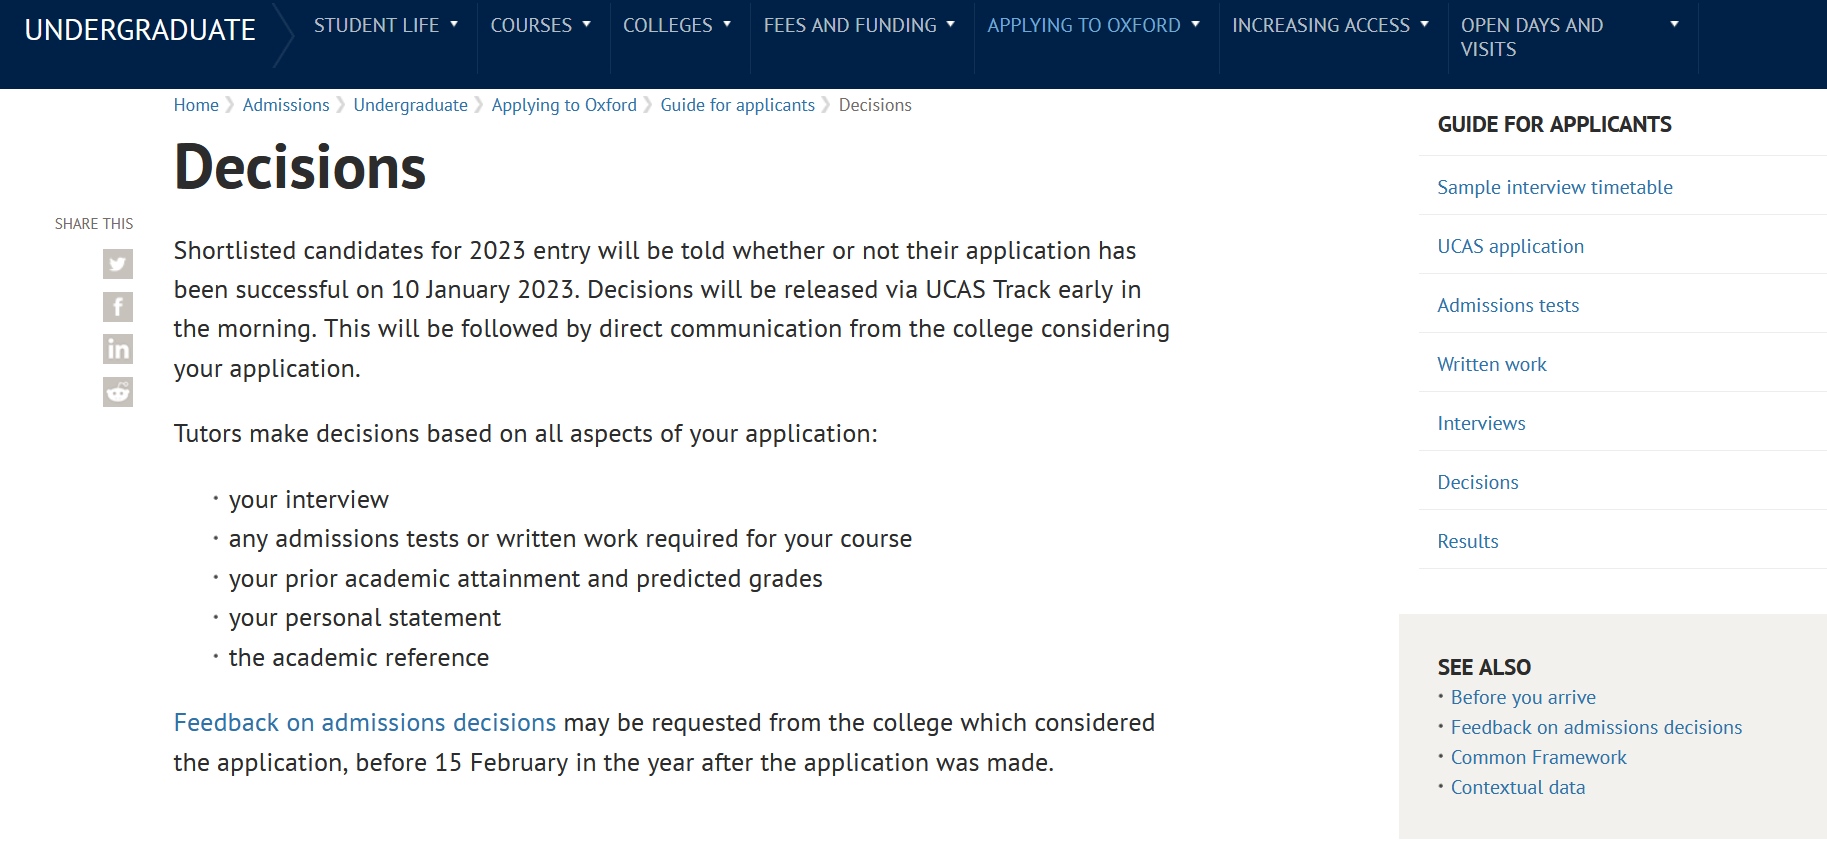Open the Written work sidebar link
This screenshot has width=1827, height=849.
pos(1492,364)
